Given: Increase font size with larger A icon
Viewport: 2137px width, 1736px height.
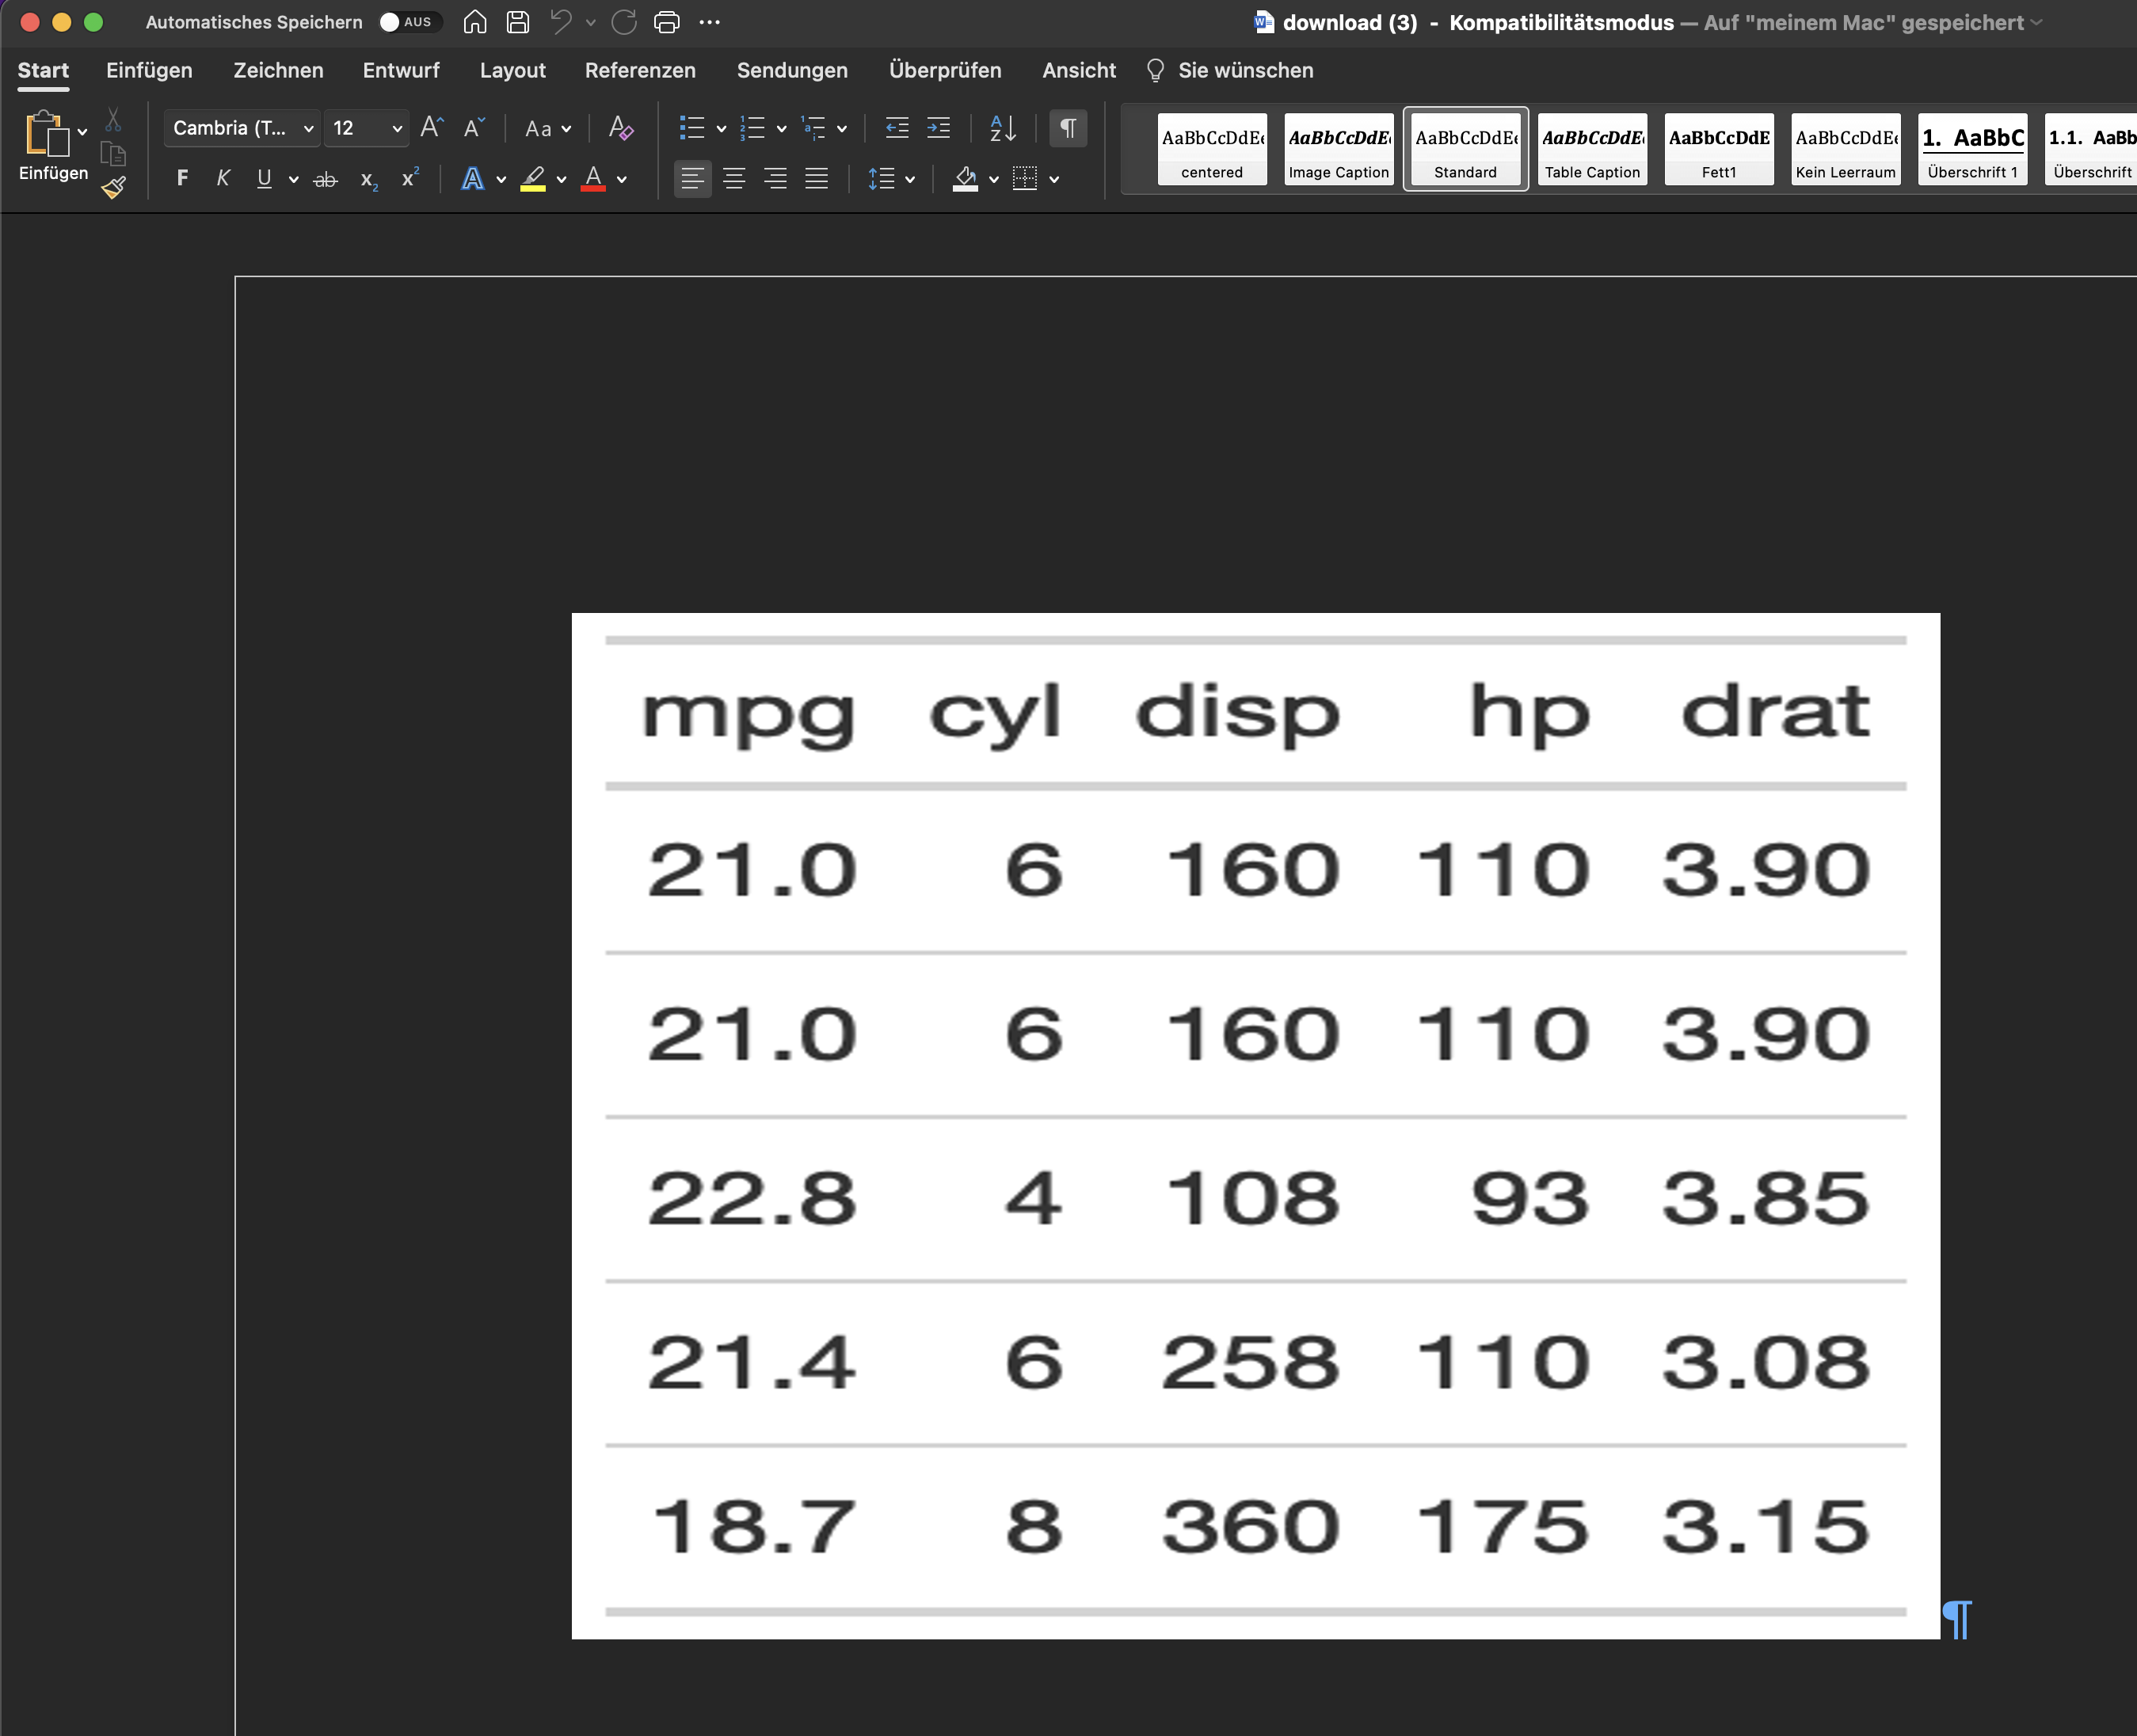Looking at the screenshot, I should (431, 127).
